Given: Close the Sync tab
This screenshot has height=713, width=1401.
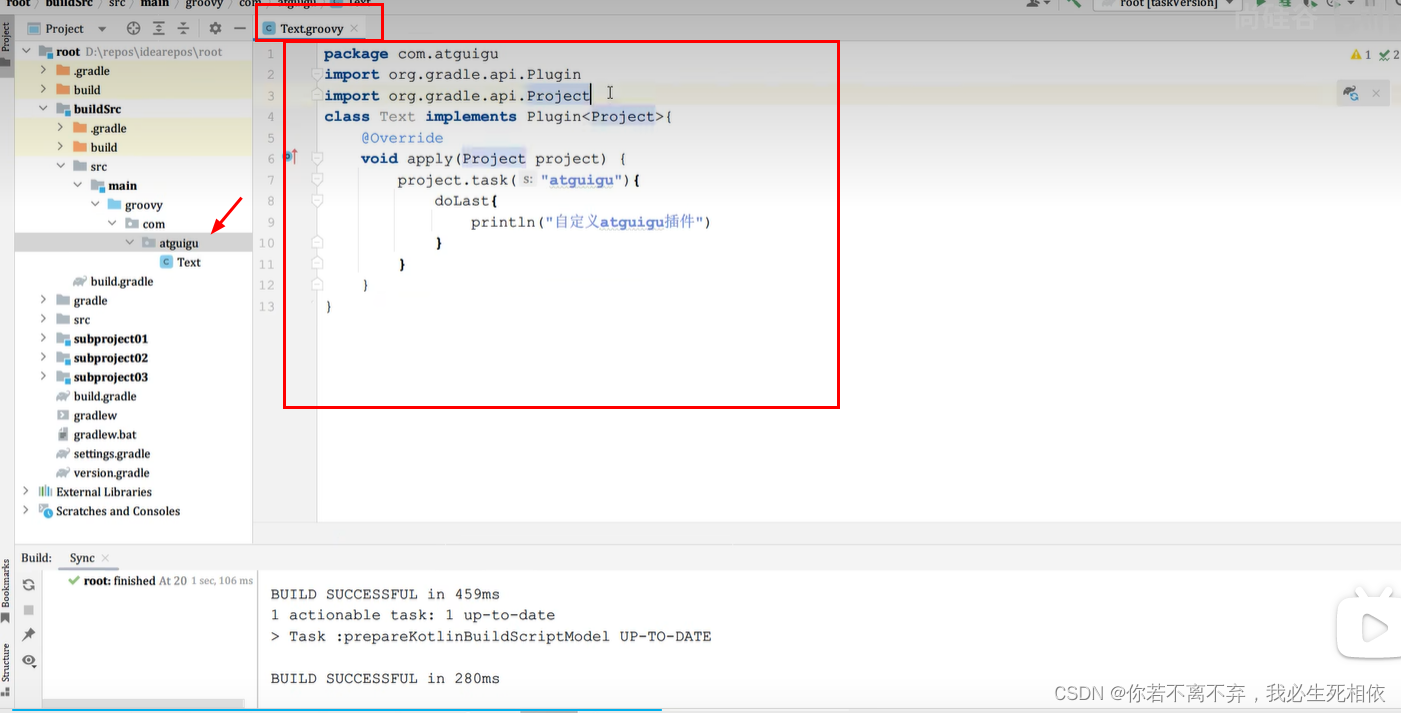Looking at the screenshot, I should [105, 559].
